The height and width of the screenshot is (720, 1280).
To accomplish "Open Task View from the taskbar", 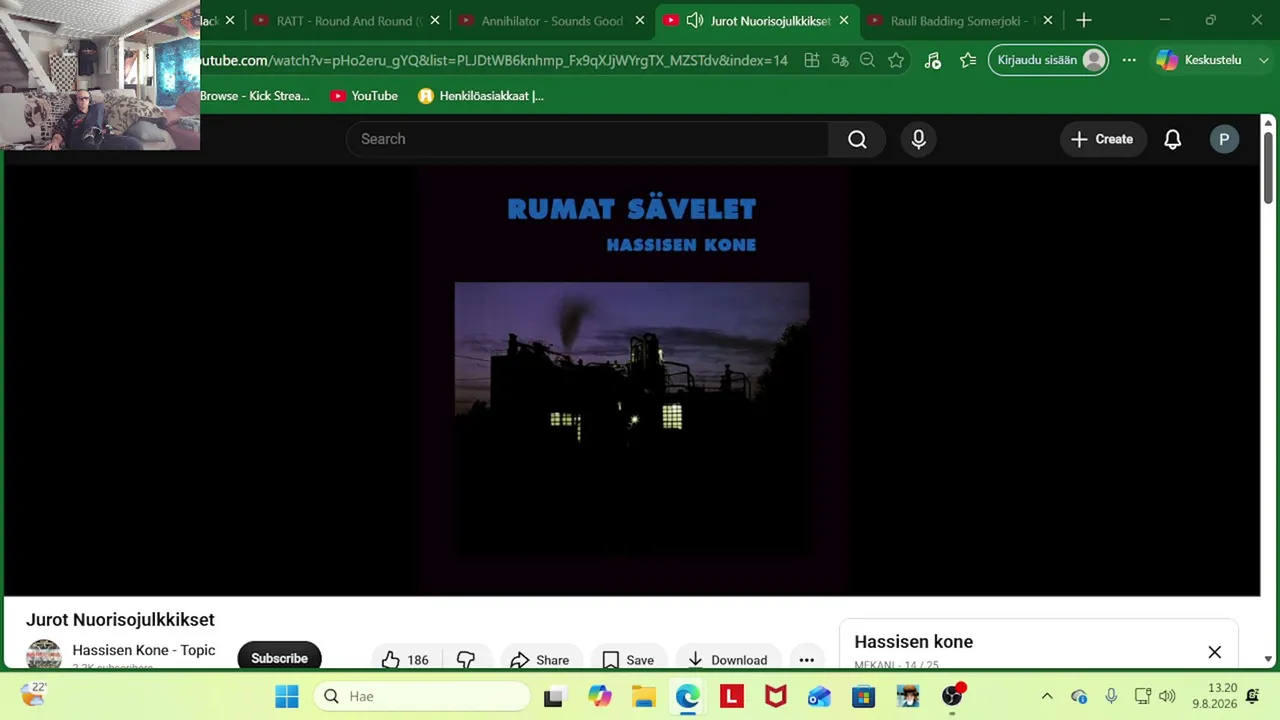I will click(553, 696).
